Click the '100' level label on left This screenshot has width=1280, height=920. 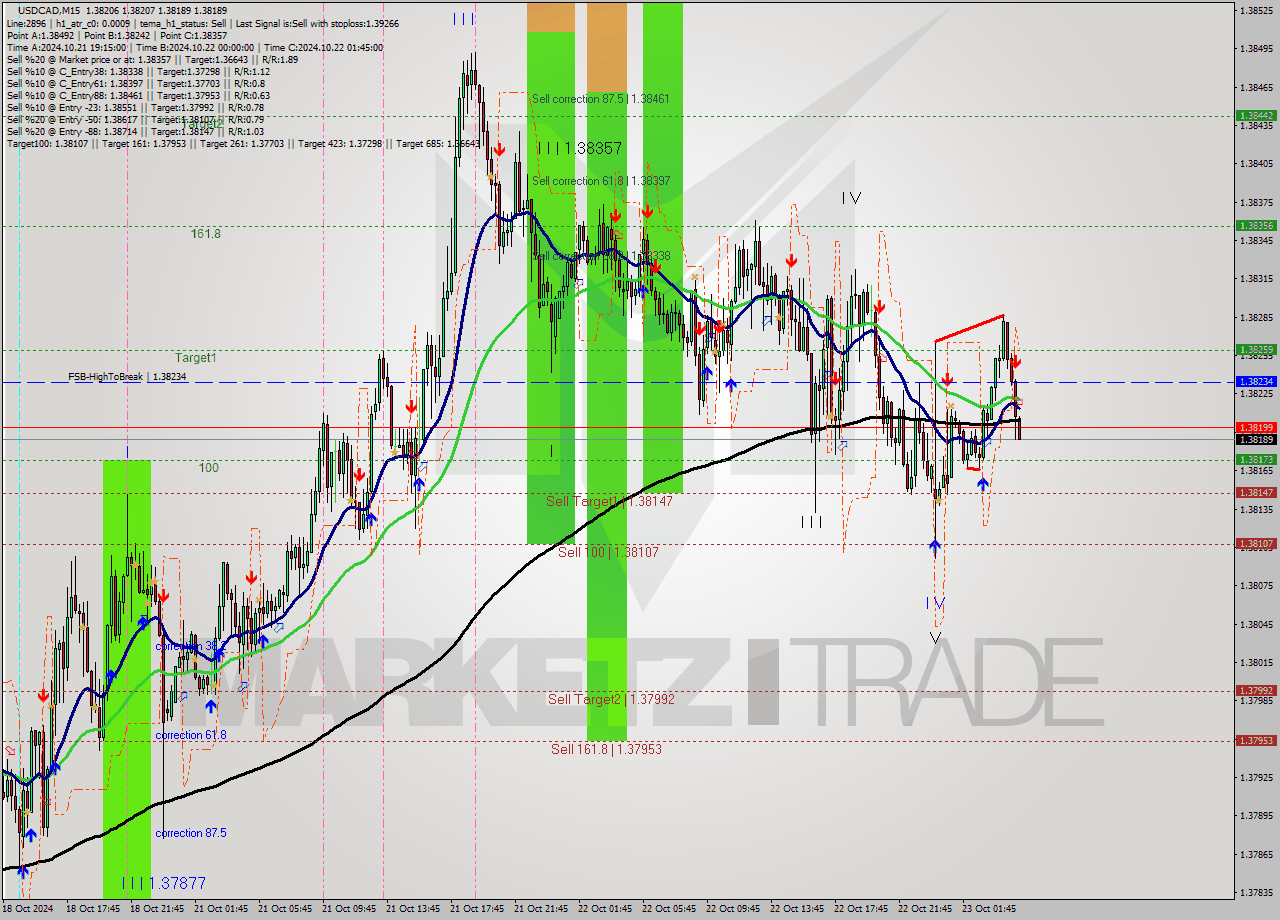tap(208, 468)
